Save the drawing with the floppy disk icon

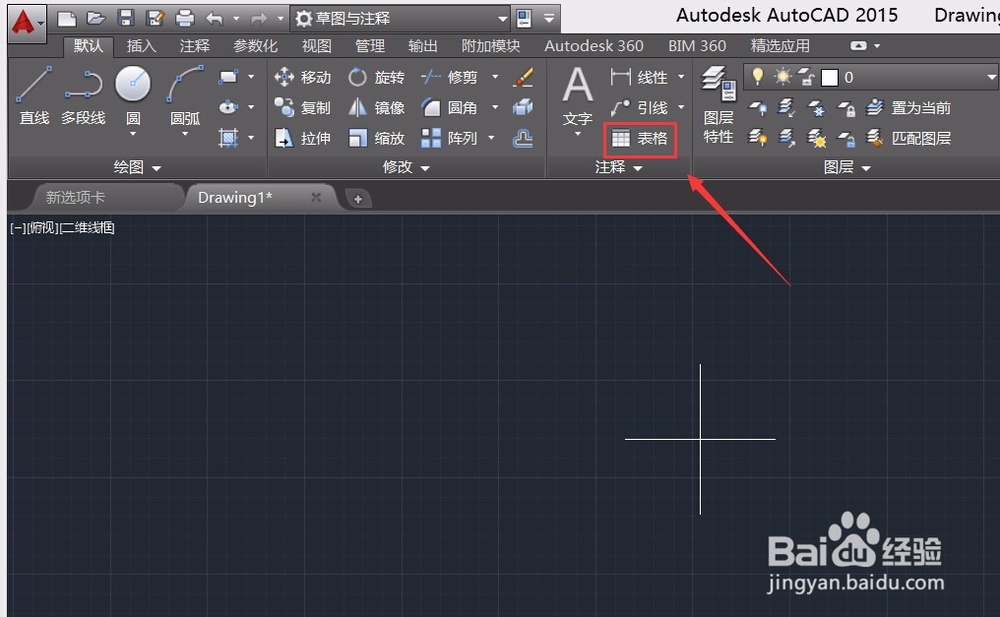pyautogui.click(x=126, y=19)
